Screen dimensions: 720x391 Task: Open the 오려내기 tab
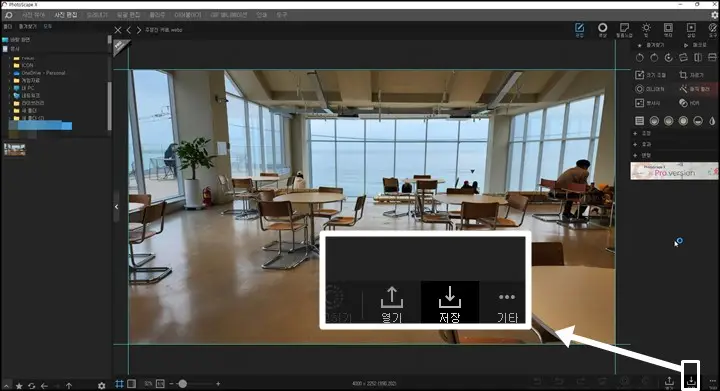97,15
